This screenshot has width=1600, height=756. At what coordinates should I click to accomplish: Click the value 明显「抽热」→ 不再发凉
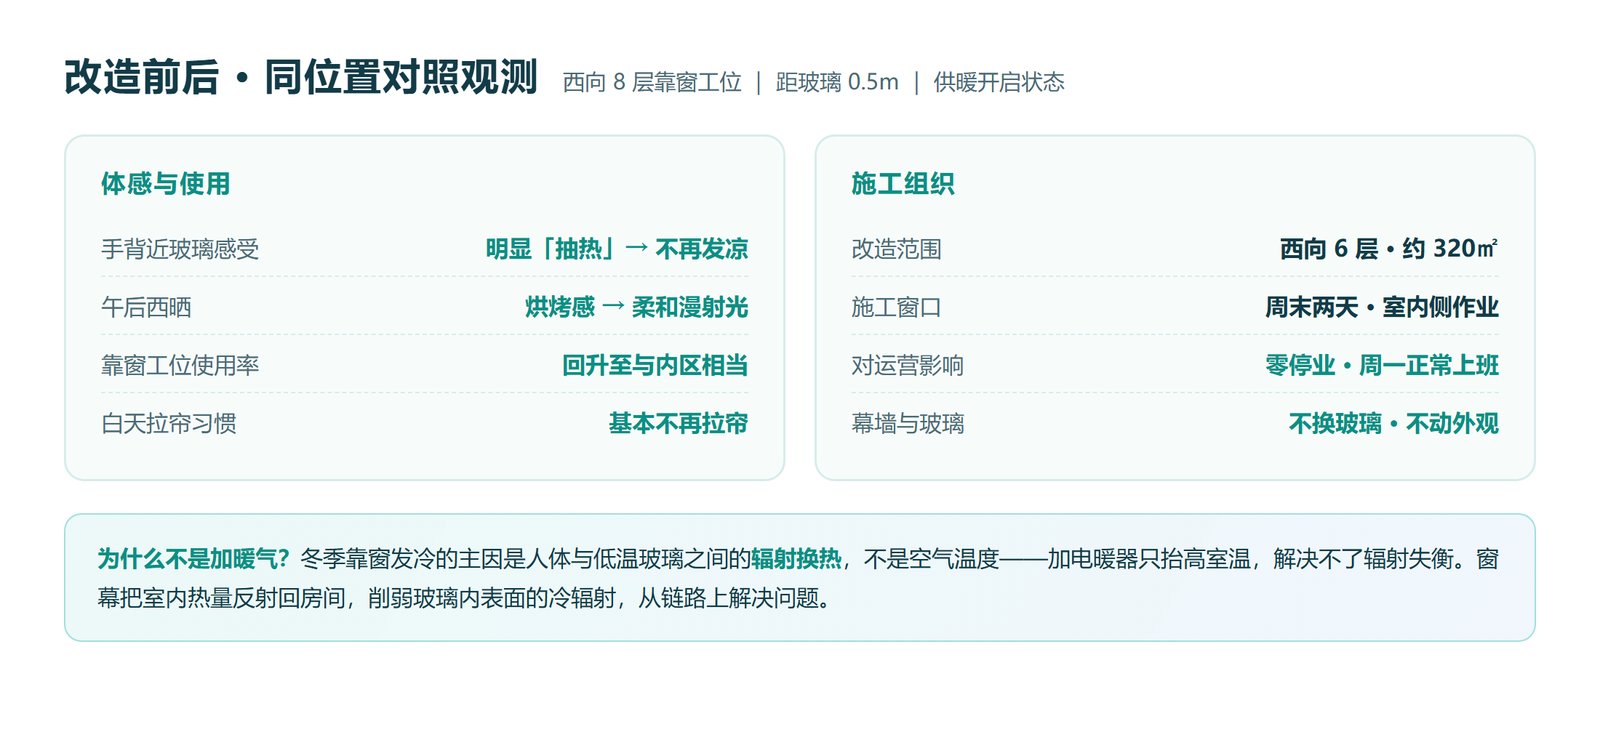(x=617, y=249)
